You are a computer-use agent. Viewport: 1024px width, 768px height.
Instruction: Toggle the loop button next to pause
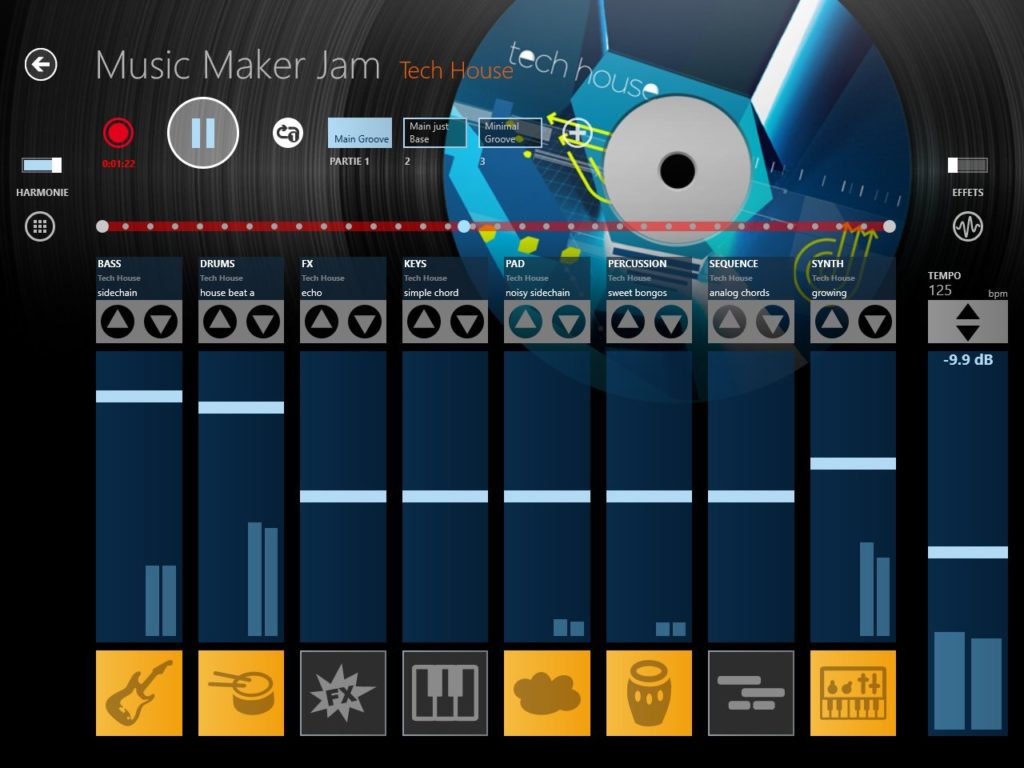(x=287, y=133)
